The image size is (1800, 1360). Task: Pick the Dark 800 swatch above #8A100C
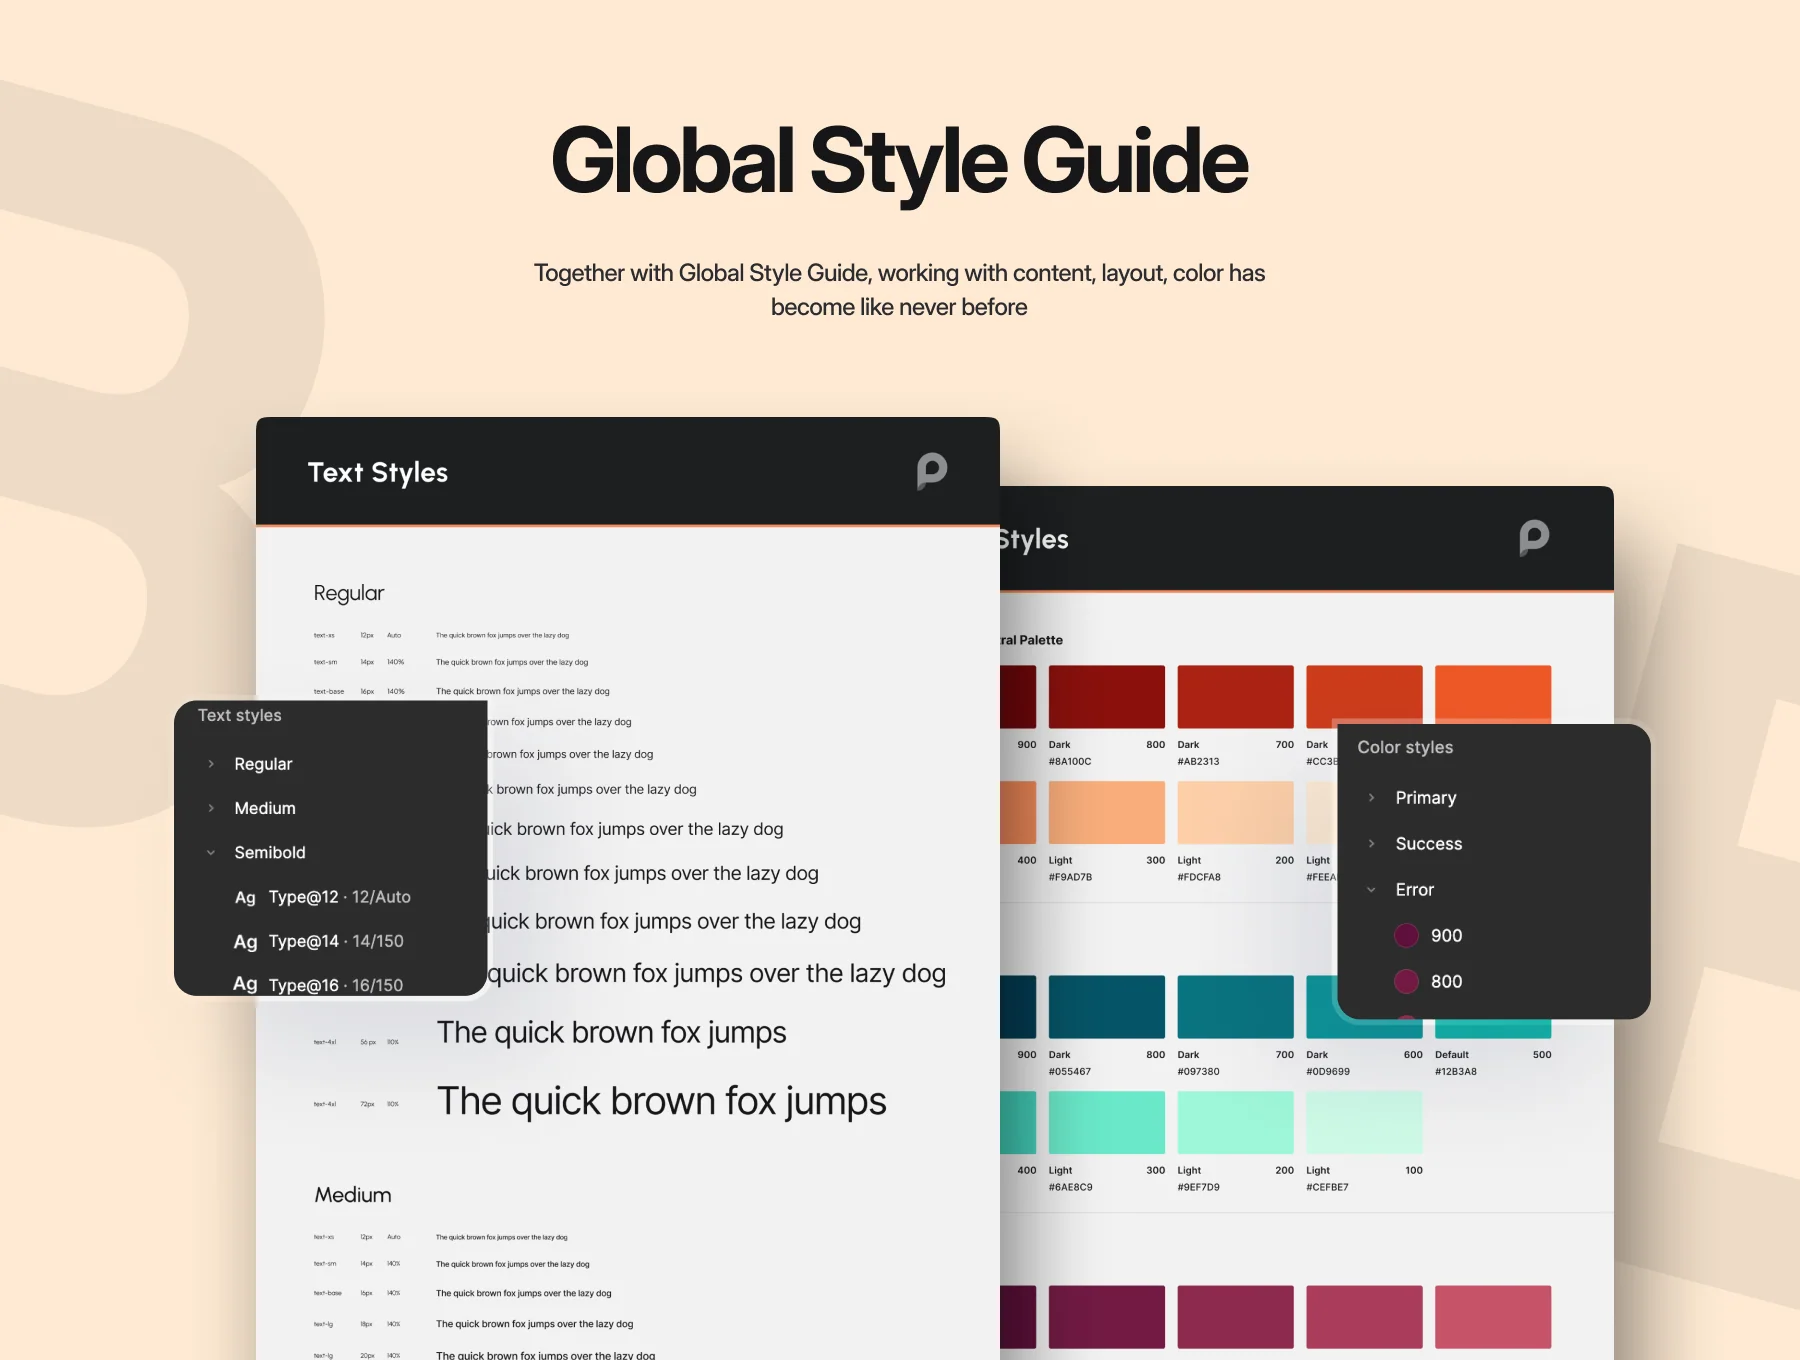coord(1107,696)
